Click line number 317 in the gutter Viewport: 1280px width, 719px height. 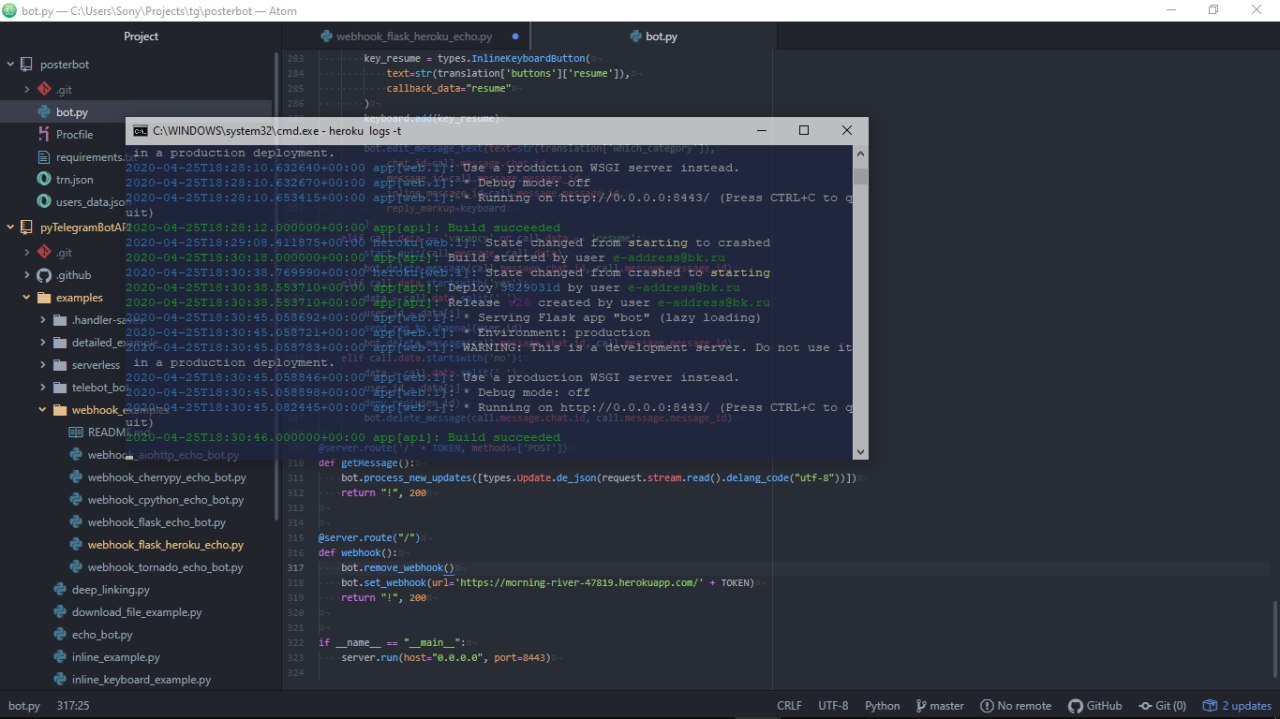point(296,567)
